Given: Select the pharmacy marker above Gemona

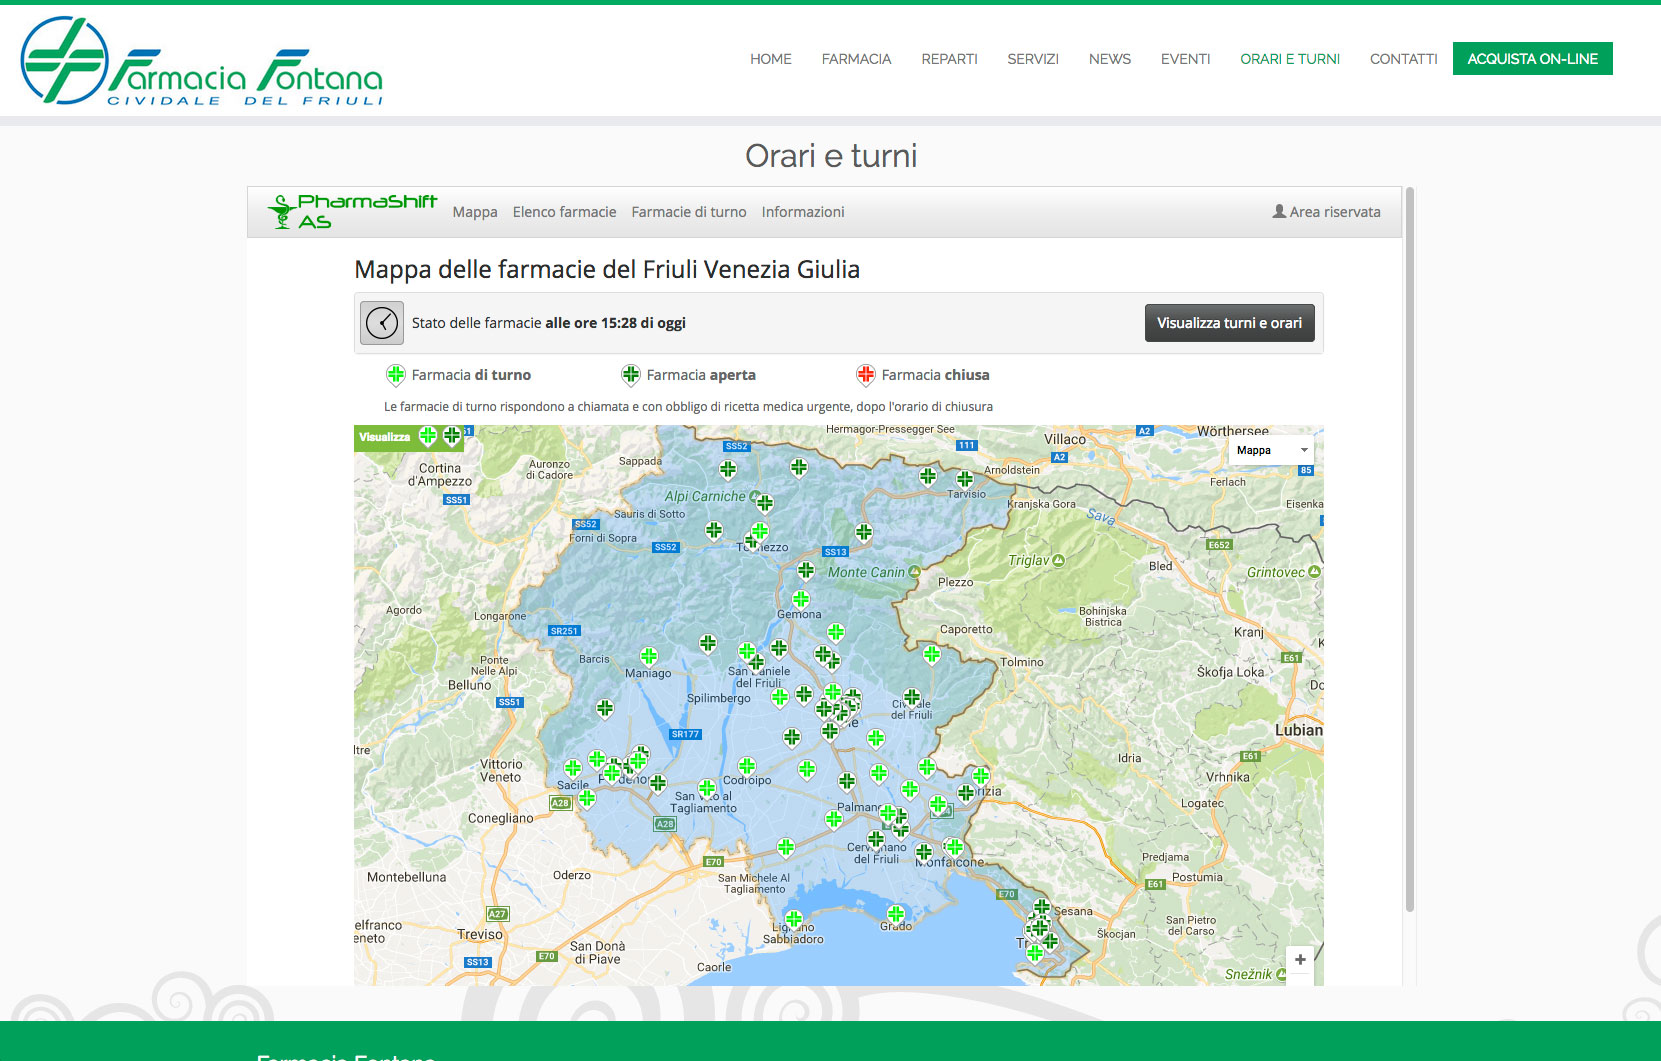Looking at the screenshot, I should (x=801, y=599).
